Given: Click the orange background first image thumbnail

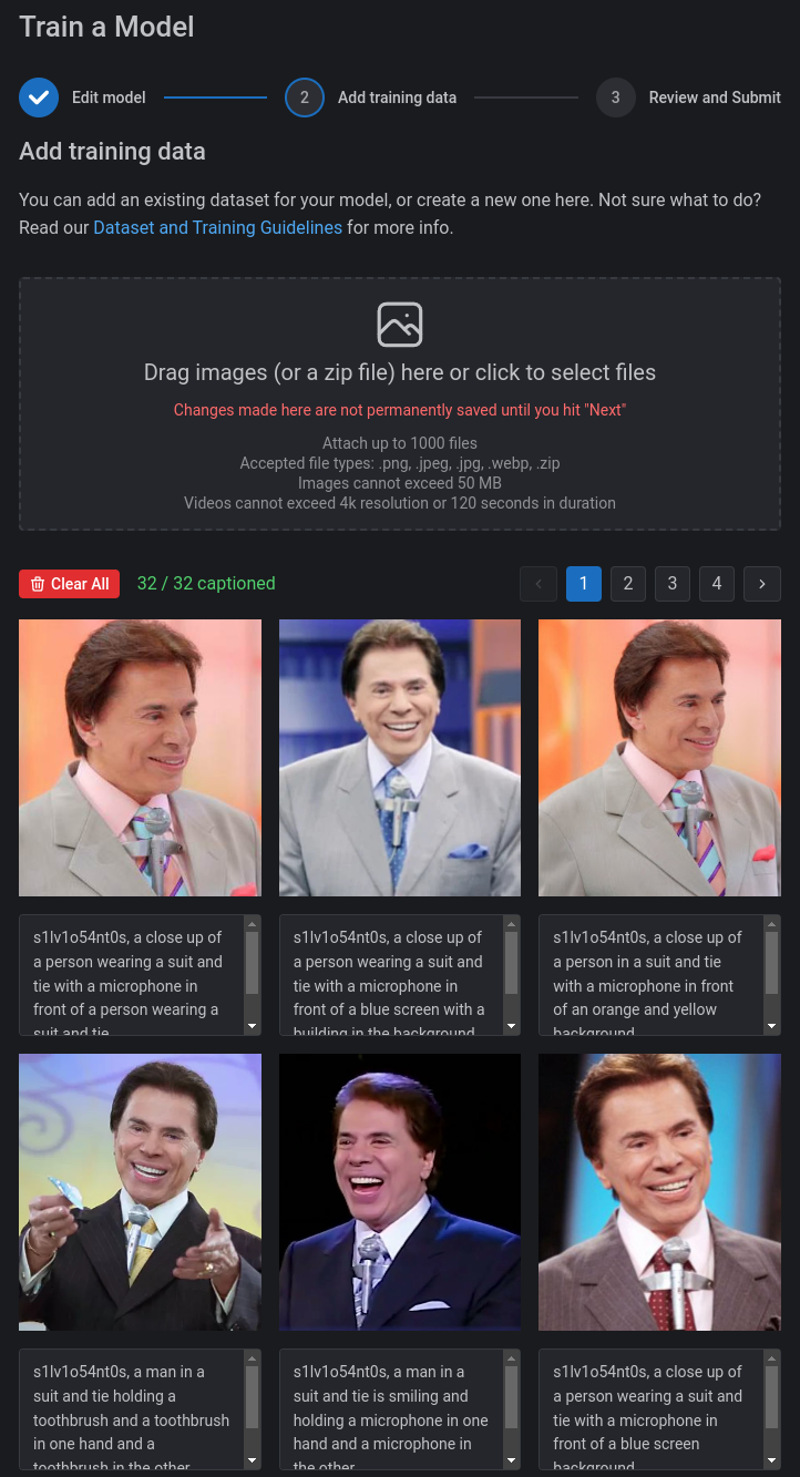Looking at the screenshot, I should point(140,757).
